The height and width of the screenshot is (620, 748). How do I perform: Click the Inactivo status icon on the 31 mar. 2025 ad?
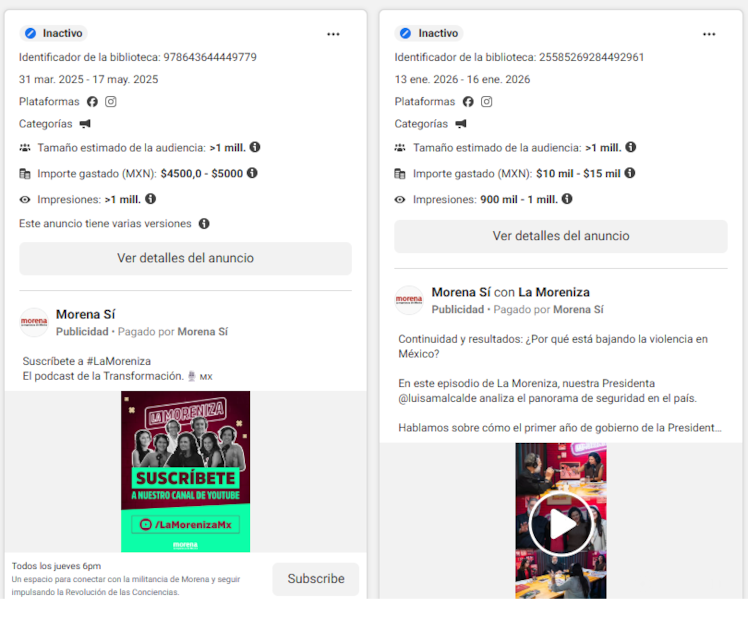30,33
